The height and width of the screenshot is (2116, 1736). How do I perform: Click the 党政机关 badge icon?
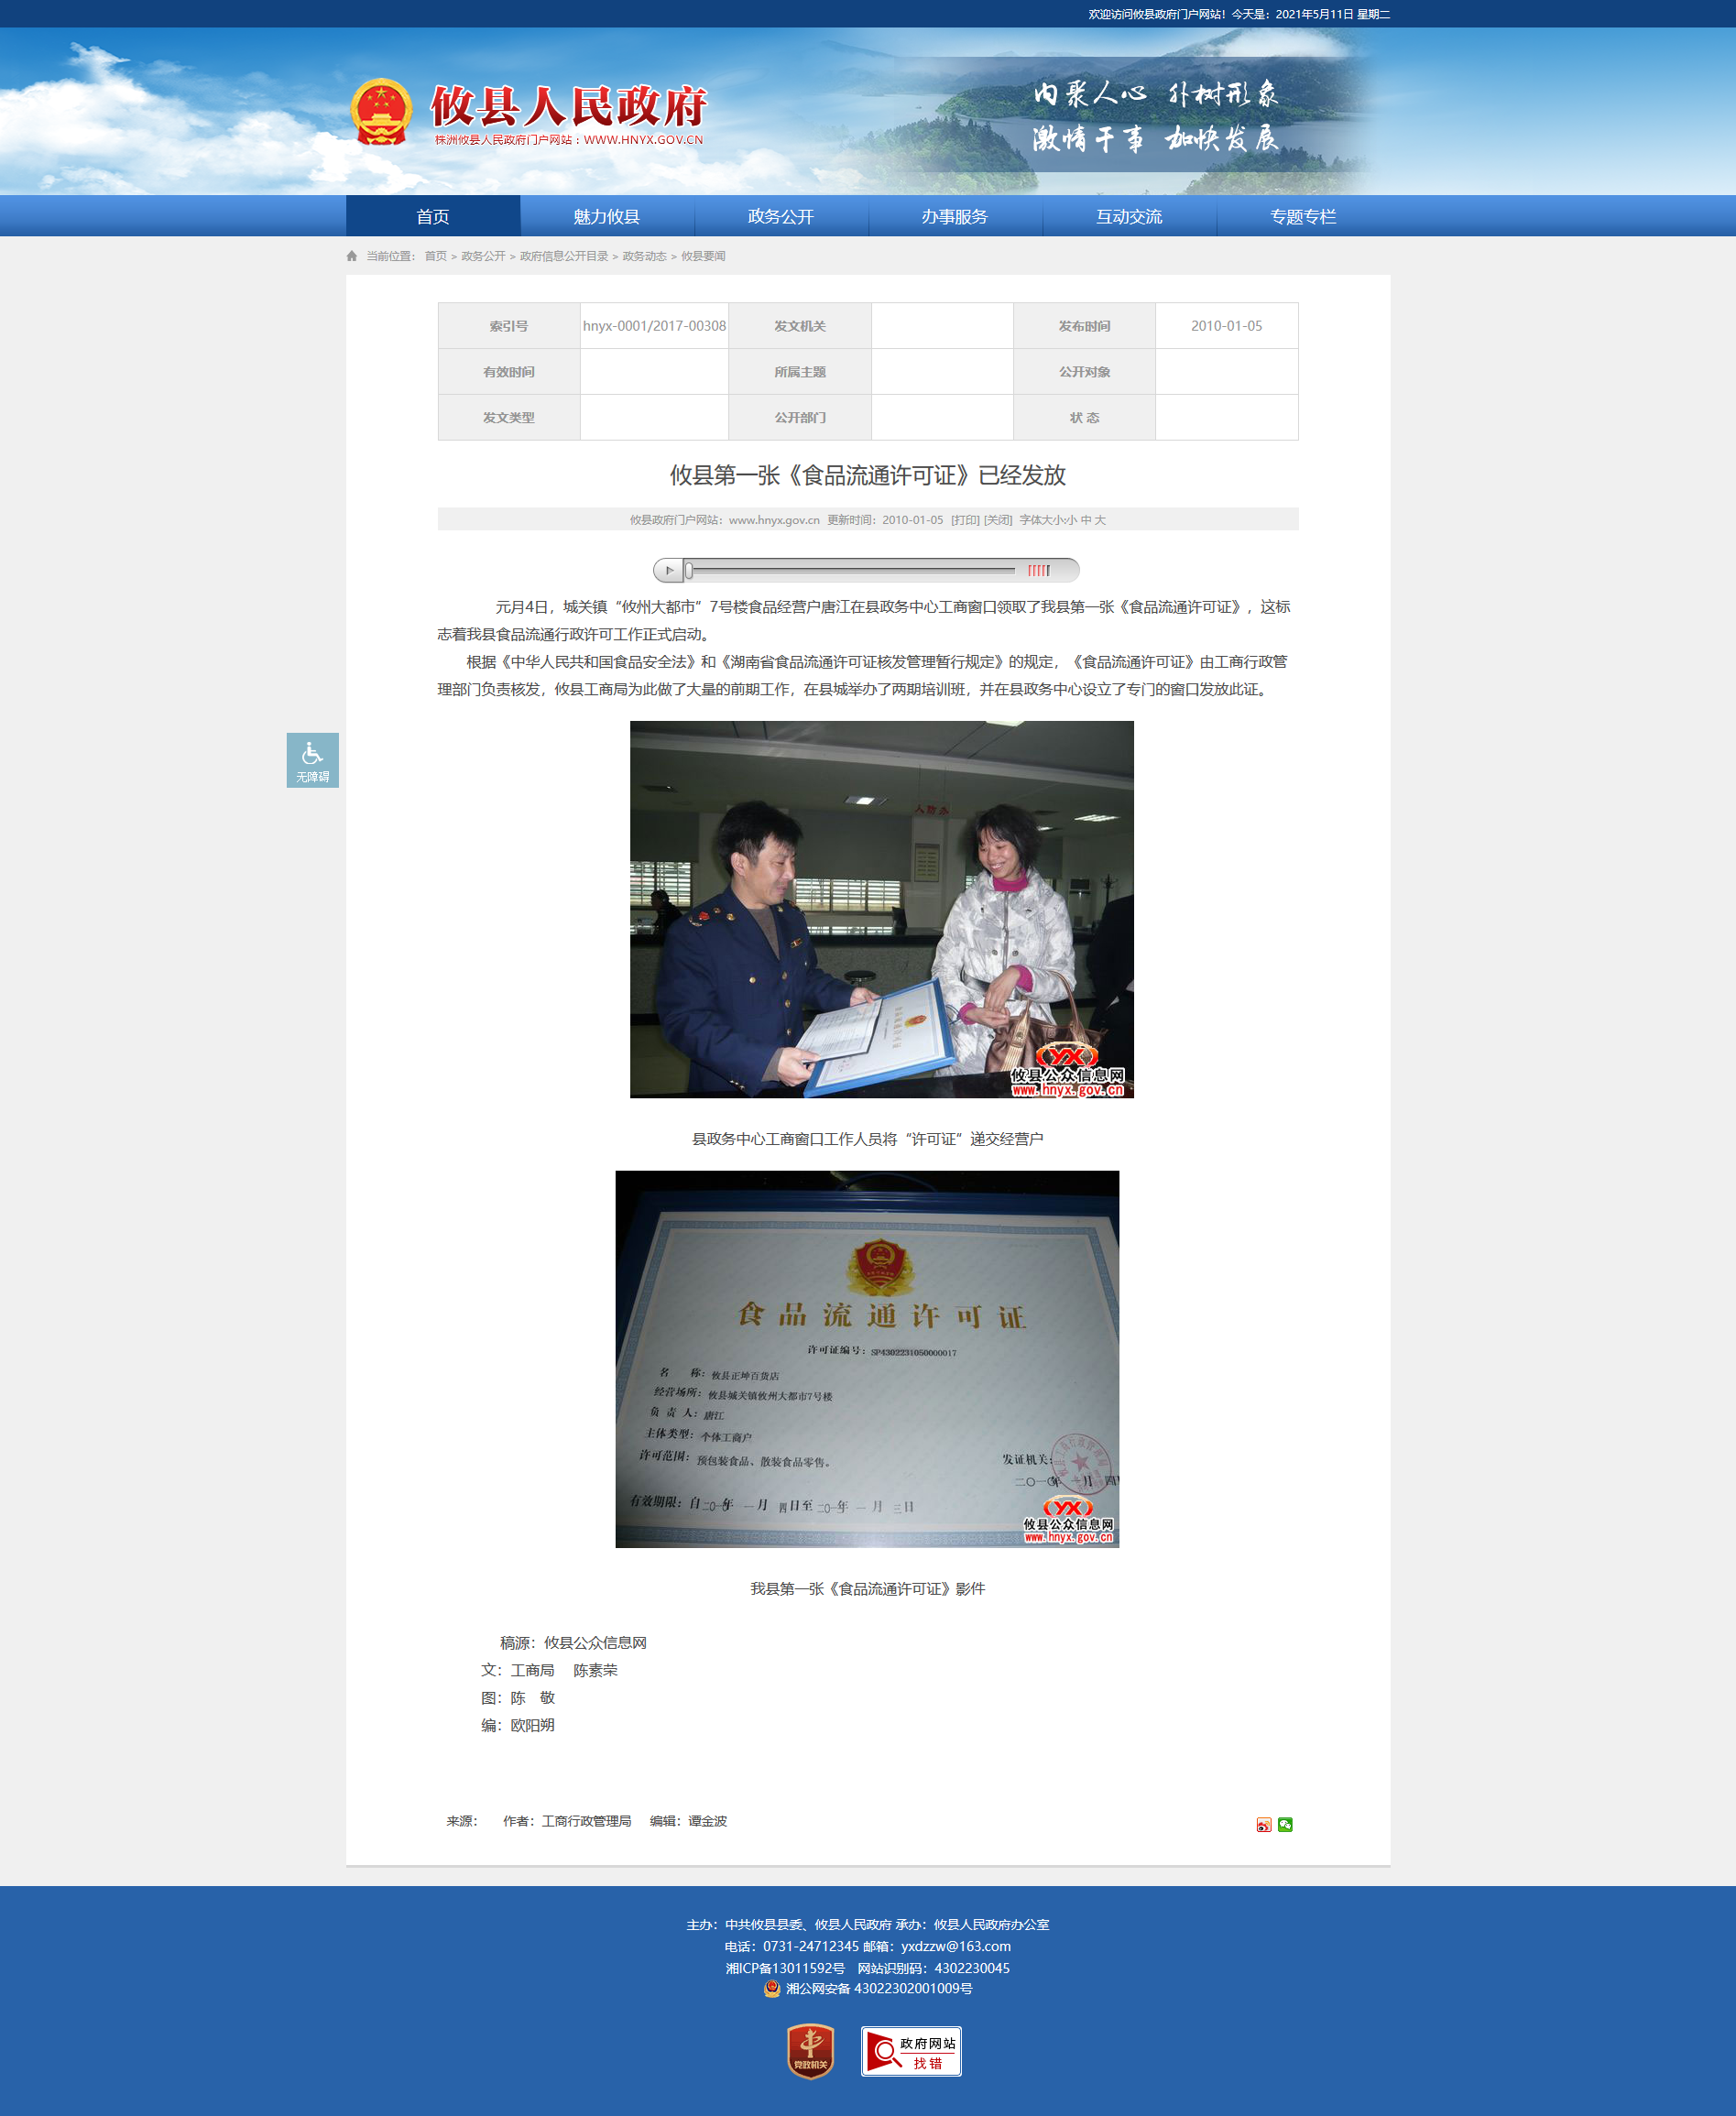pyautogui.click(x=810, y=2051)
